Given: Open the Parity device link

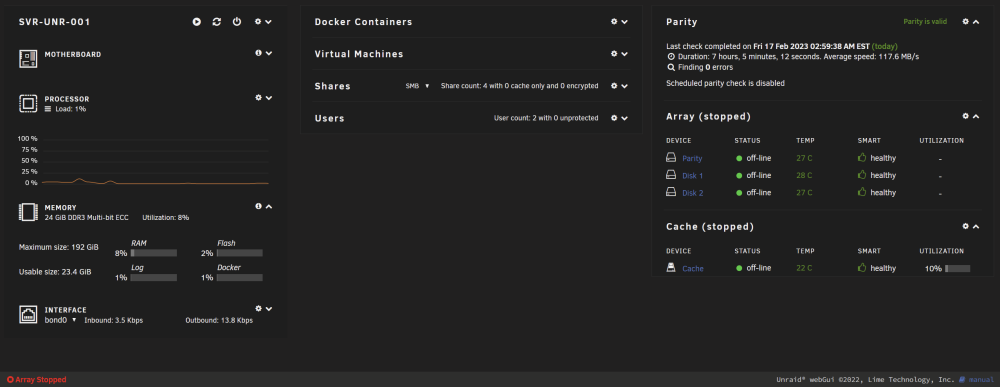Looking at the screenshot, I should 692,158.
